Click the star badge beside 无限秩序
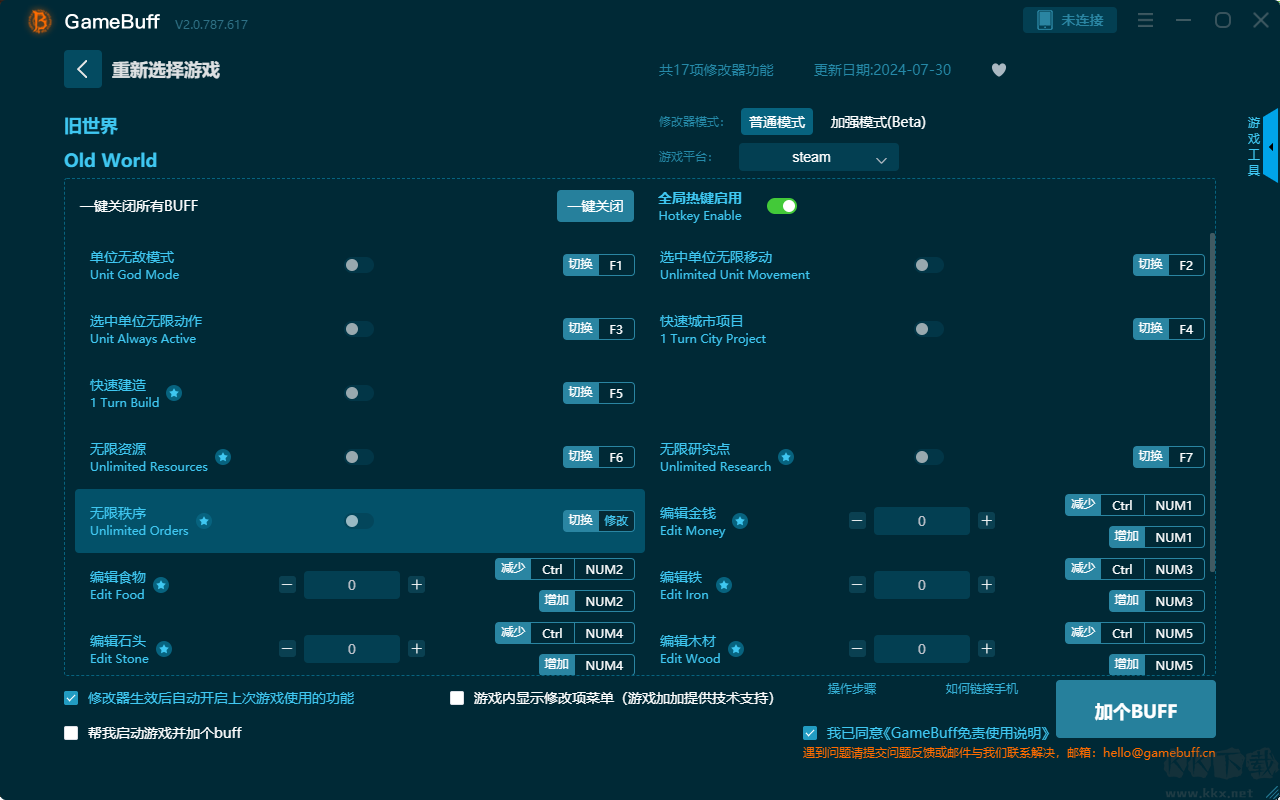Screen dimensions: 1280x800 tap(204, 521)
